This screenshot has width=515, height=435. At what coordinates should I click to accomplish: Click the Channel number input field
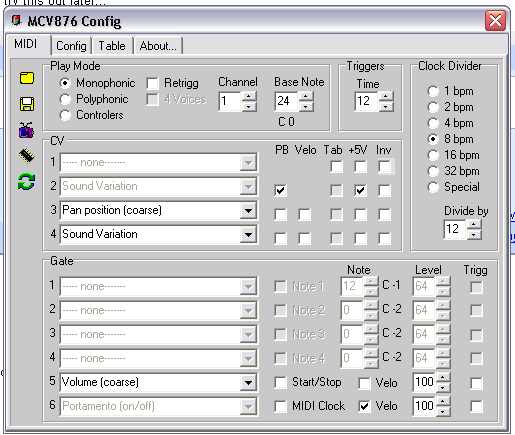tap(230, 101)
